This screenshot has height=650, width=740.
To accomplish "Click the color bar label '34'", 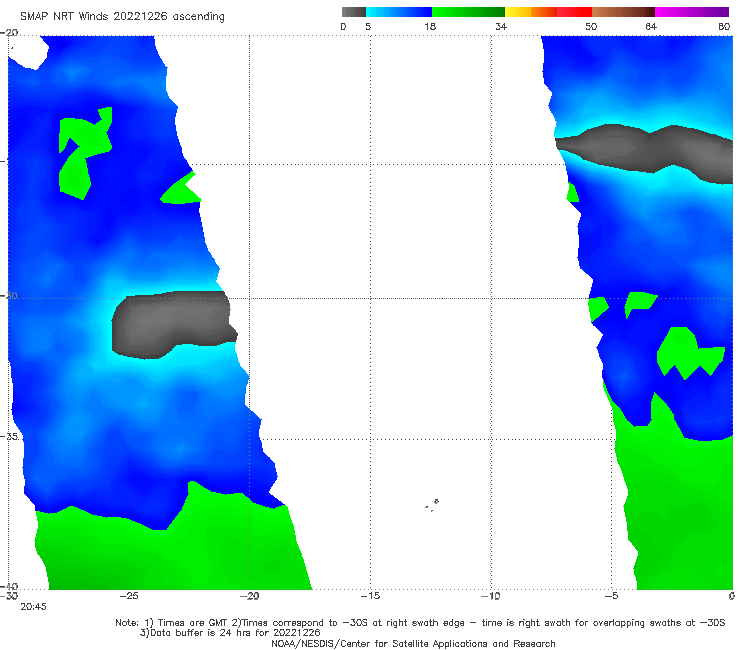I will 501,26.
